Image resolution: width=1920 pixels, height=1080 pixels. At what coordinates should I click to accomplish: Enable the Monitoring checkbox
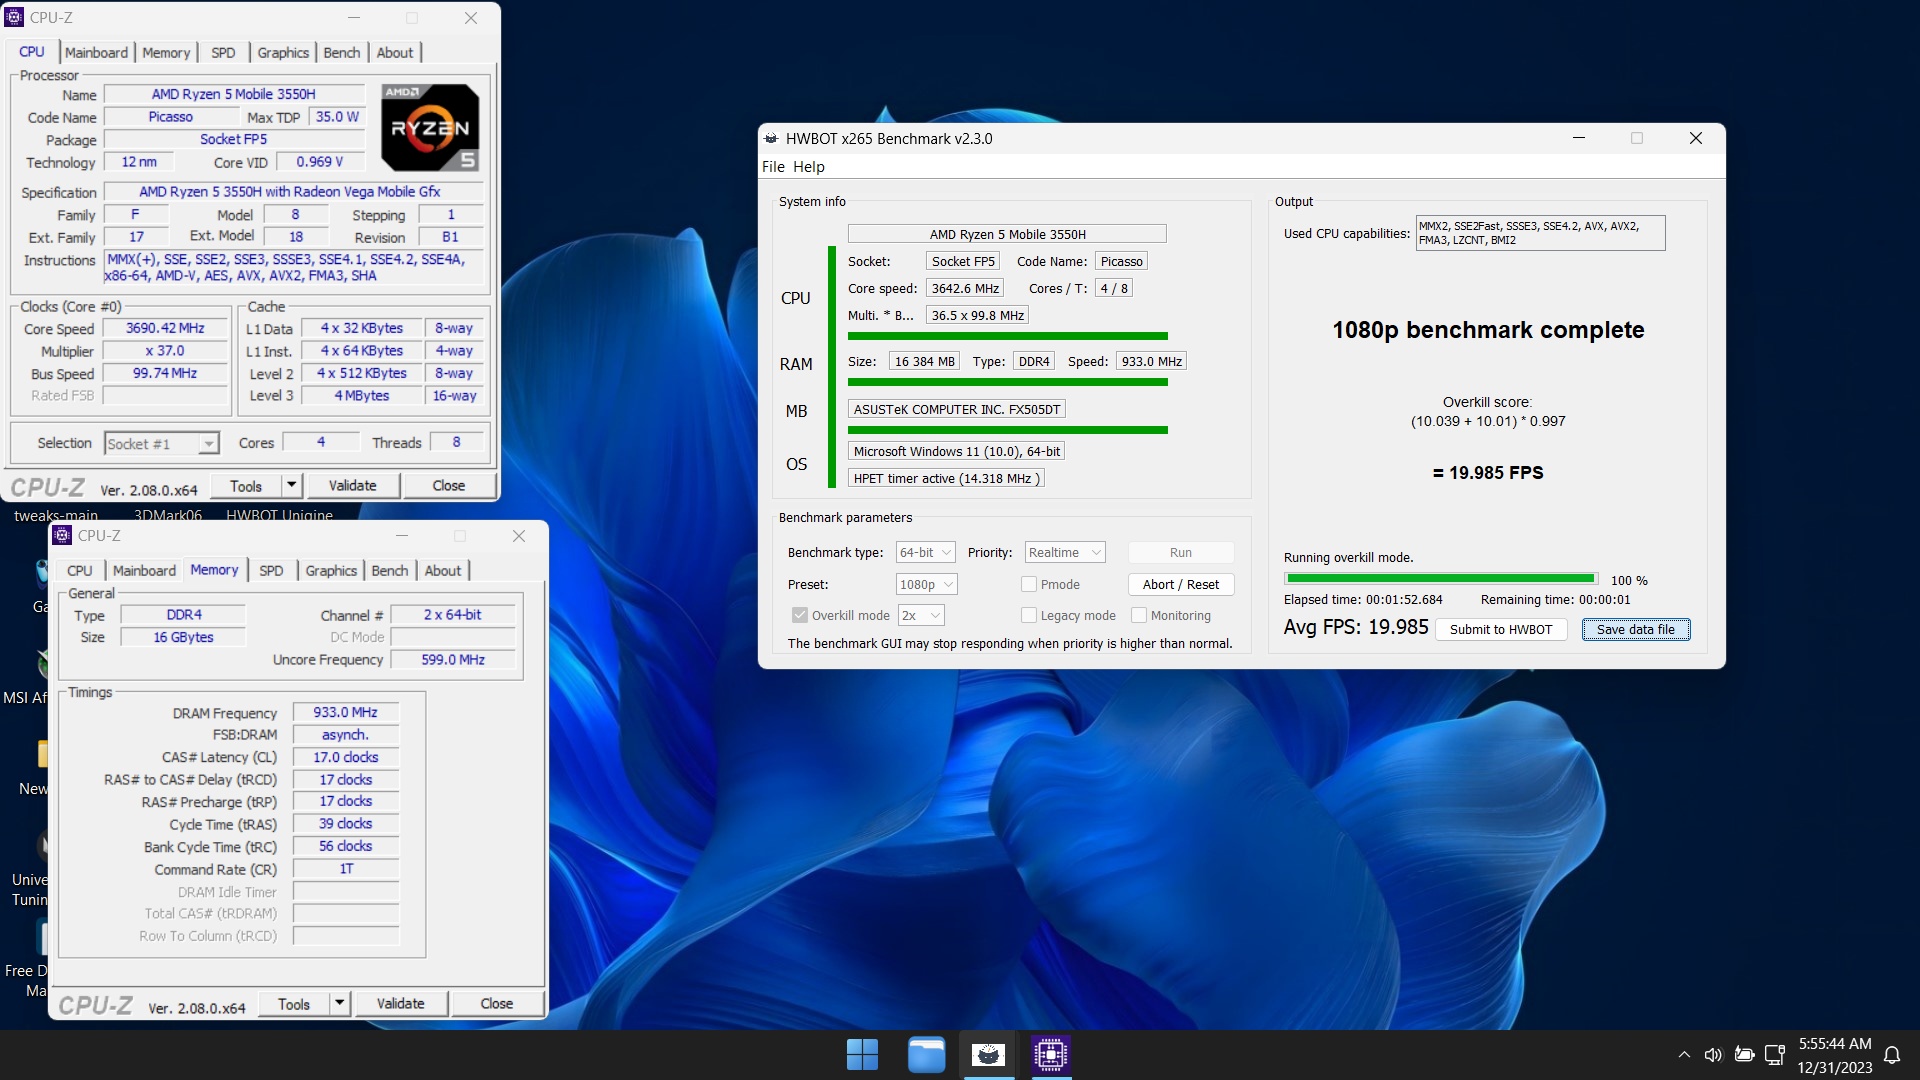[x=1139, y=615]
